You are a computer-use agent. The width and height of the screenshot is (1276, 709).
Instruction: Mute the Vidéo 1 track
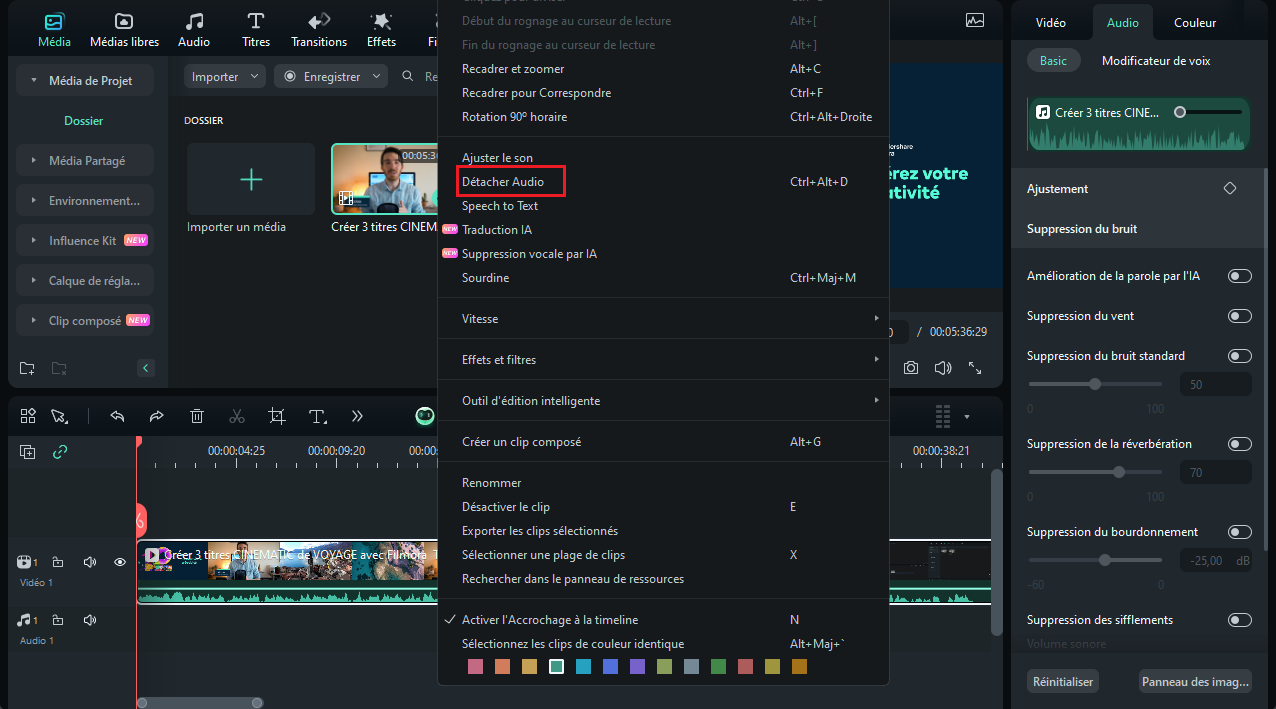click(x=90, y=562)
